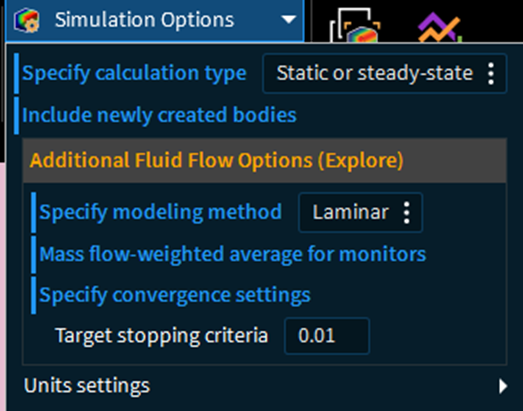Click the Include newly created bodies label
This screenshot has height=411, width=523.
point(159,115)
